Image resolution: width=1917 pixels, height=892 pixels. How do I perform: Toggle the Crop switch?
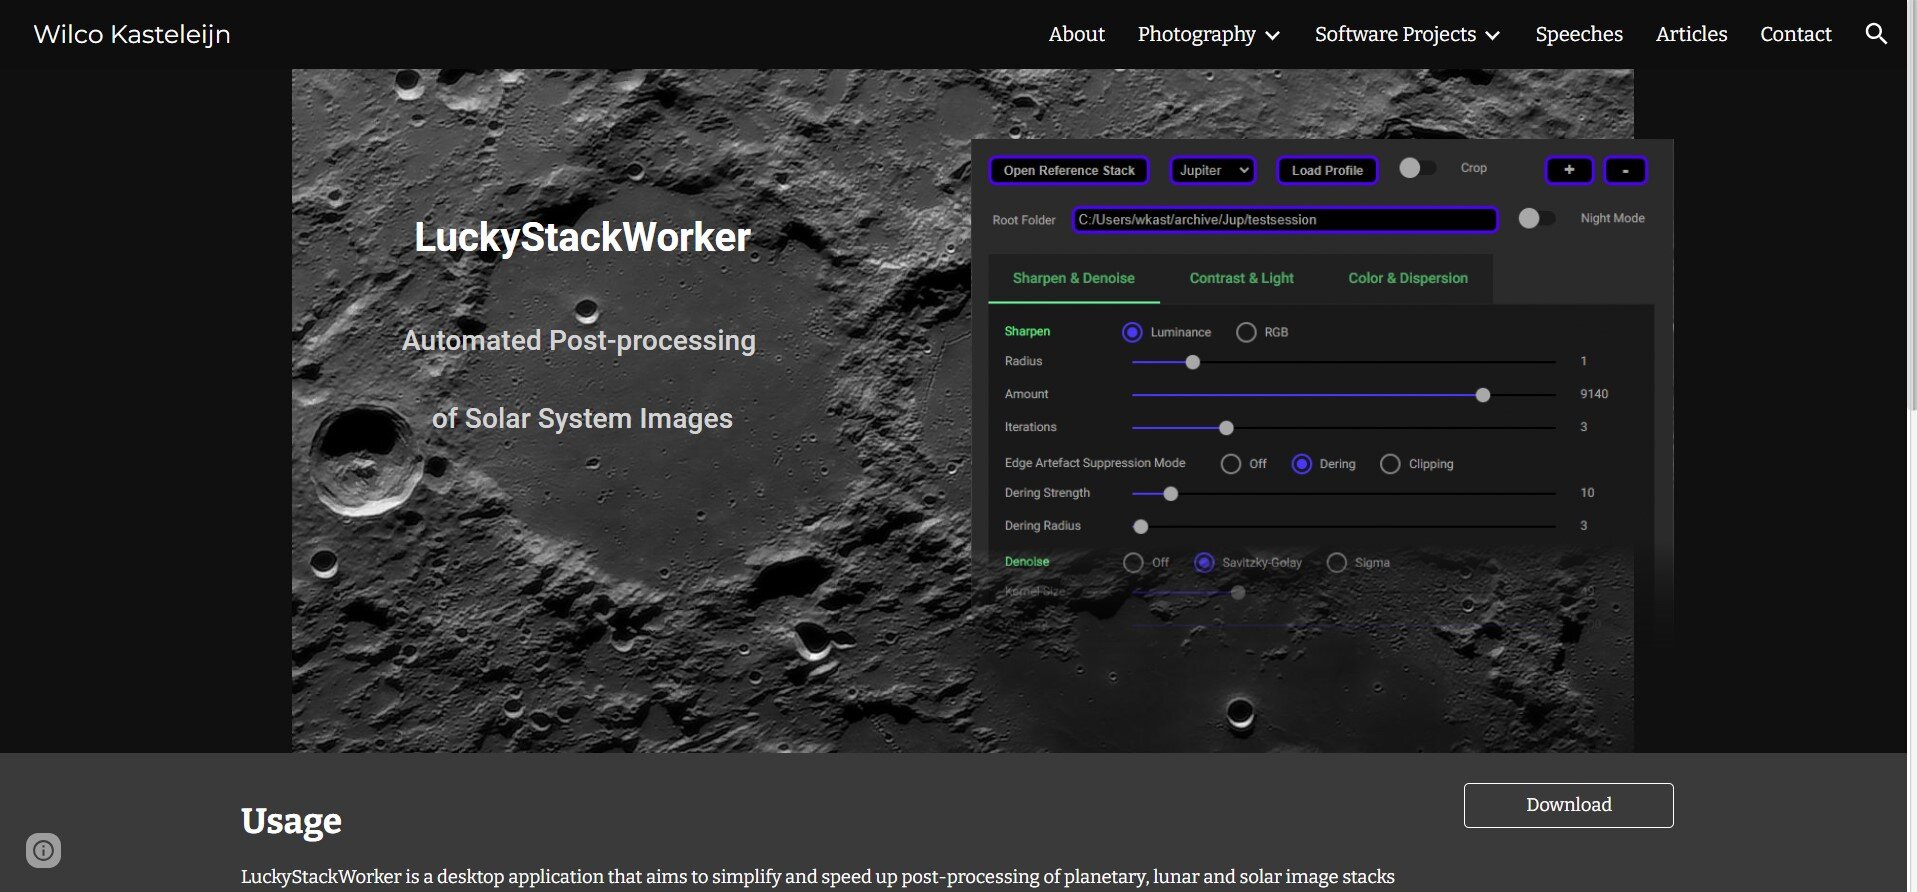[1417, 168]
